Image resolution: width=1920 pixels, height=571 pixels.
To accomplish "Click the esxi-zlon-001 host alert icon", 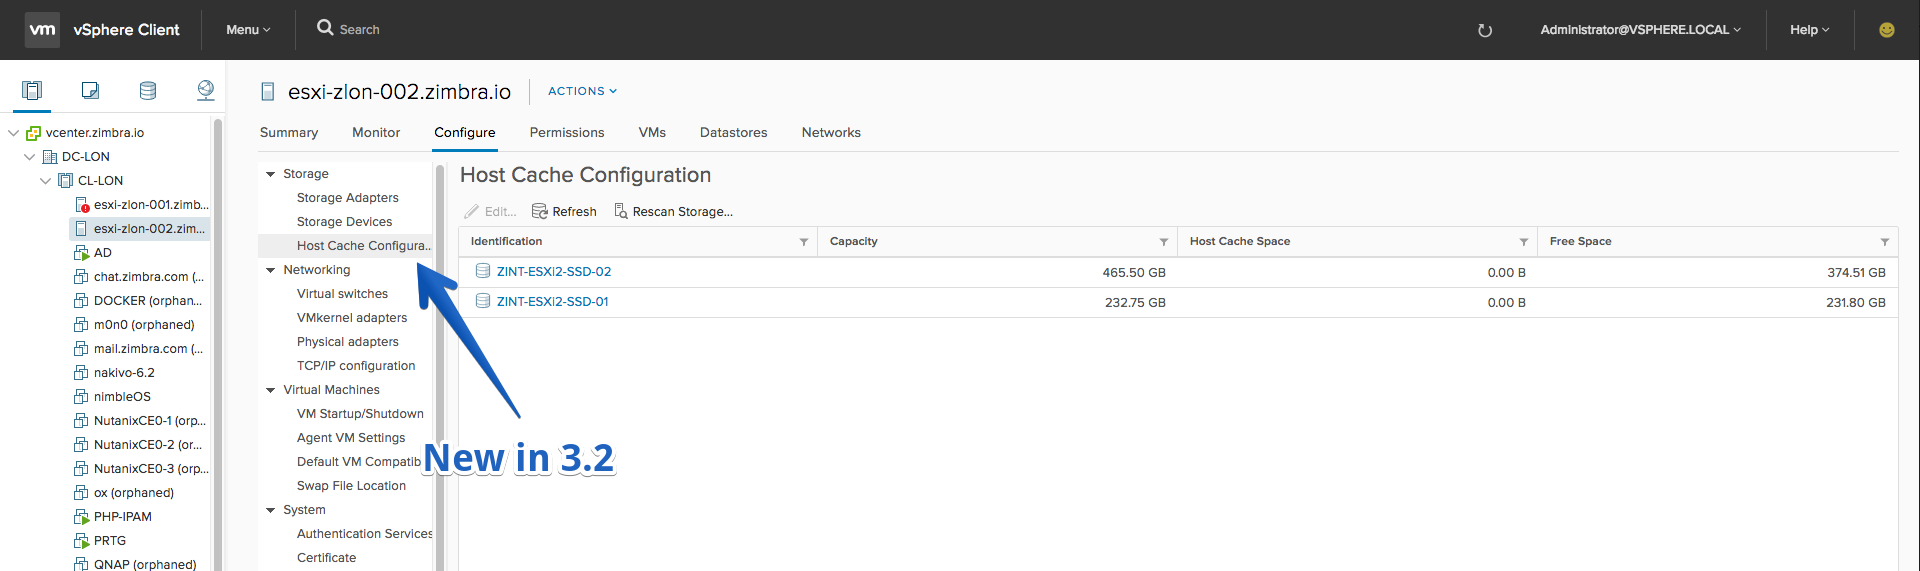I will point(82,205).
